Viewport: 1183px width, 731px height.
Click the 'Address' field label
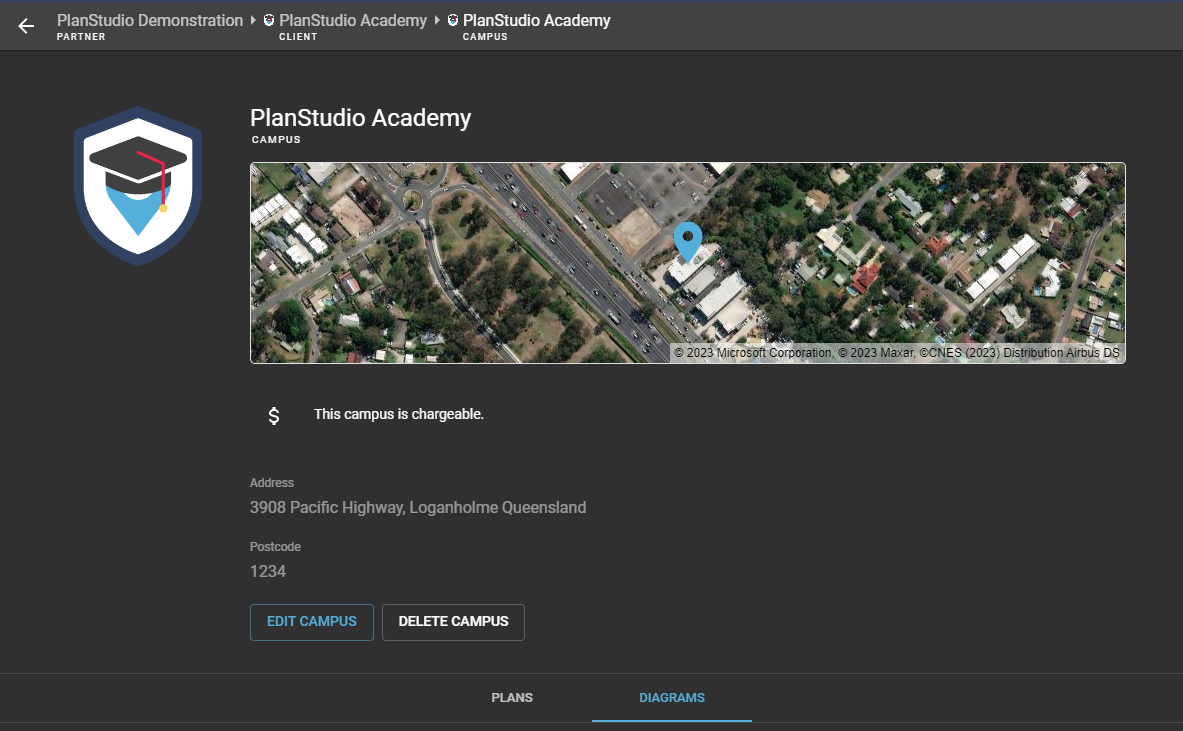[x=272, y=483]
